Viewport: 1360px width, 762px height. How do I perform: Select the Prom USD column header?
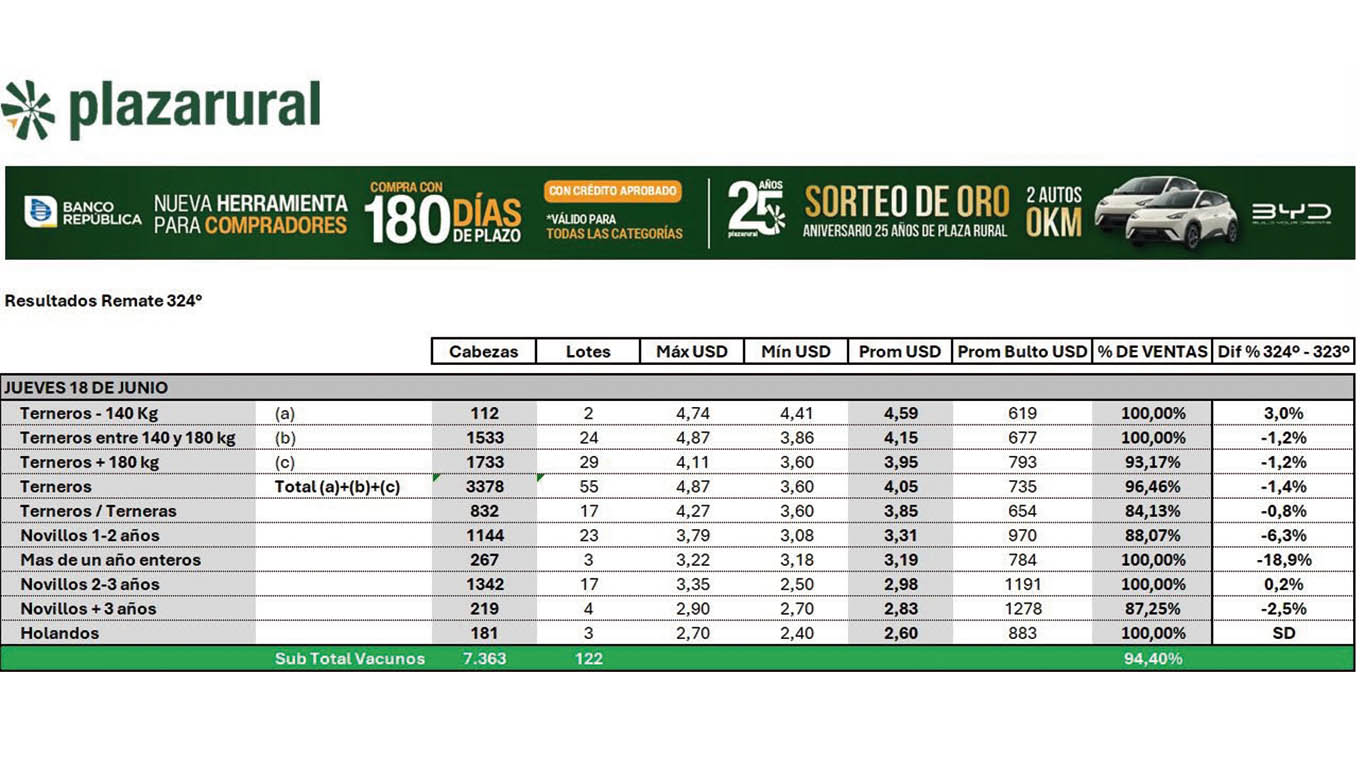(x=900, y=351)
